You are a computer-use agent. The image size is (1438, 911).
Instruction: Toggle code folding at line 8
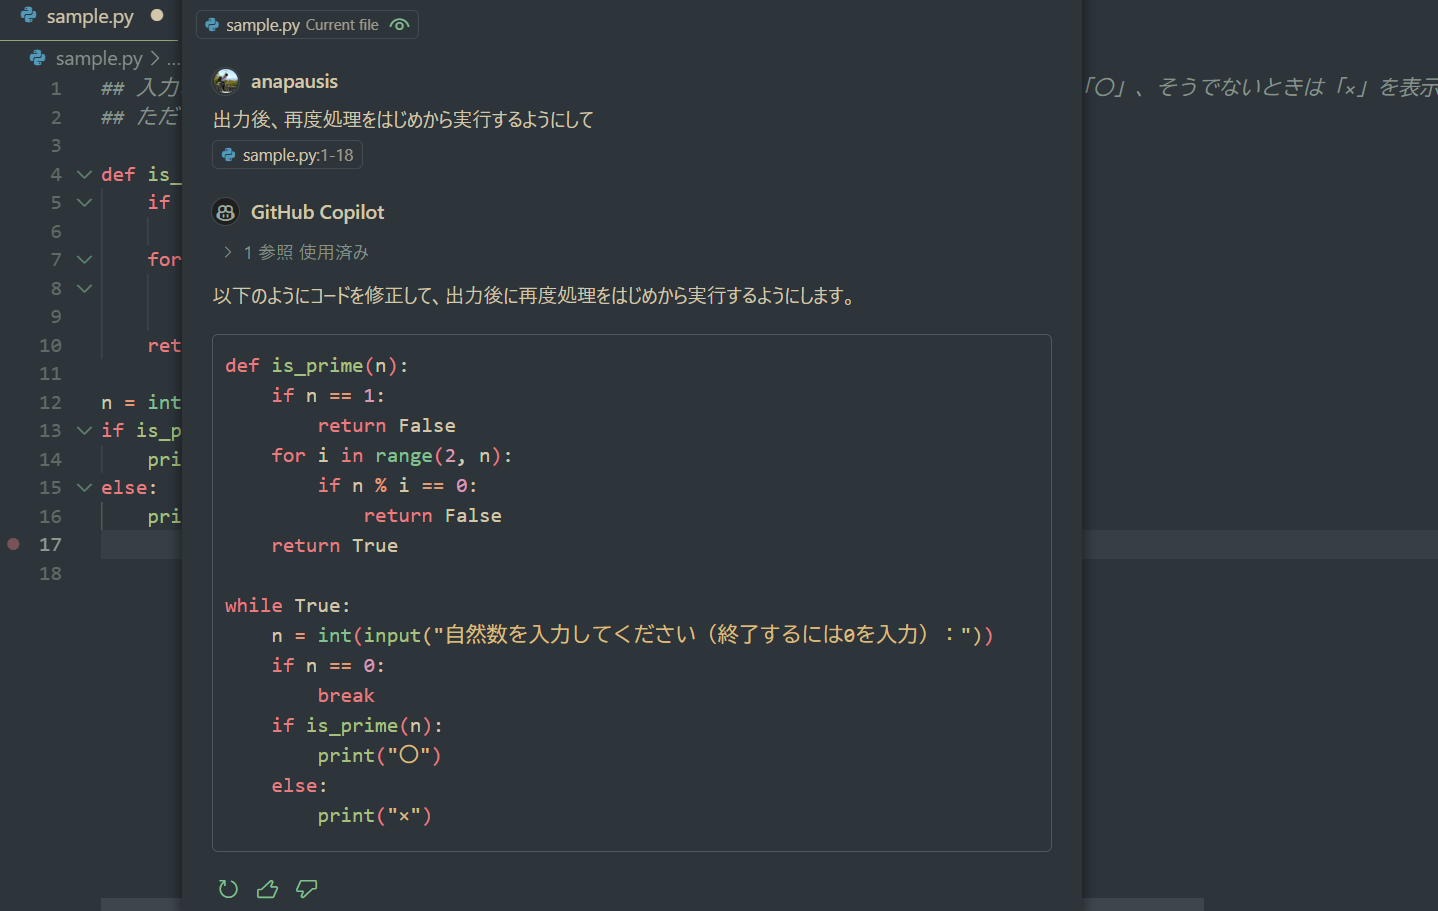(83, 288)
